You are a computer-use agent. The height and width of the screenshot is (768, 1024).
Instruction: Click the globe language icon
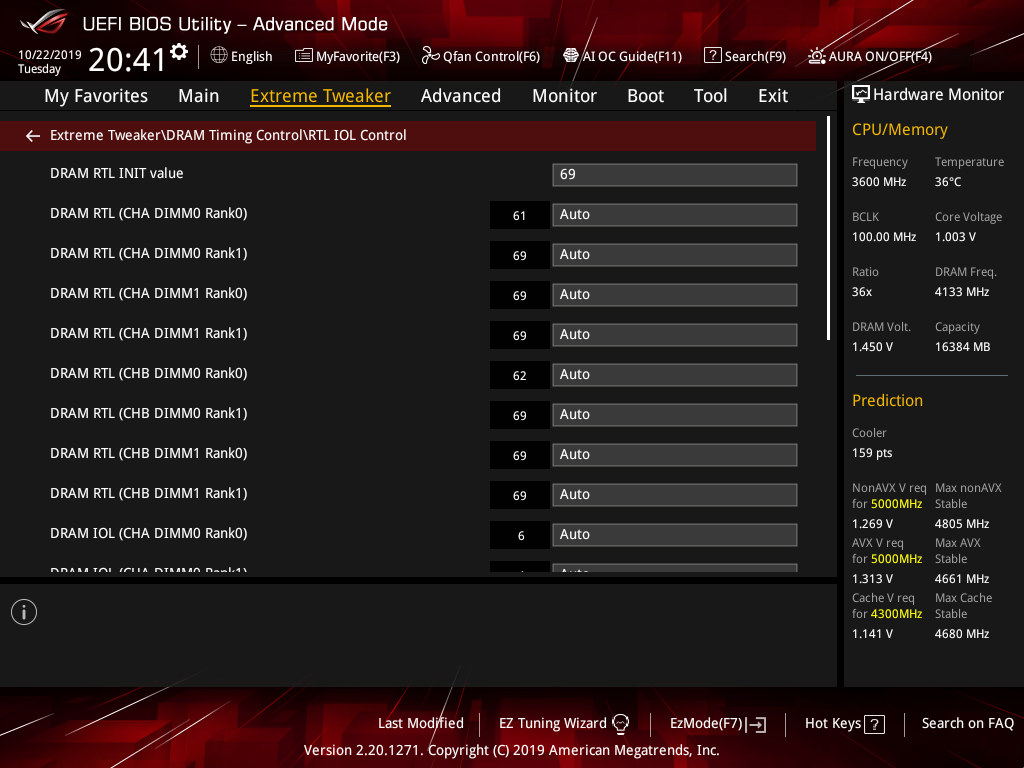tap(219, 56)
